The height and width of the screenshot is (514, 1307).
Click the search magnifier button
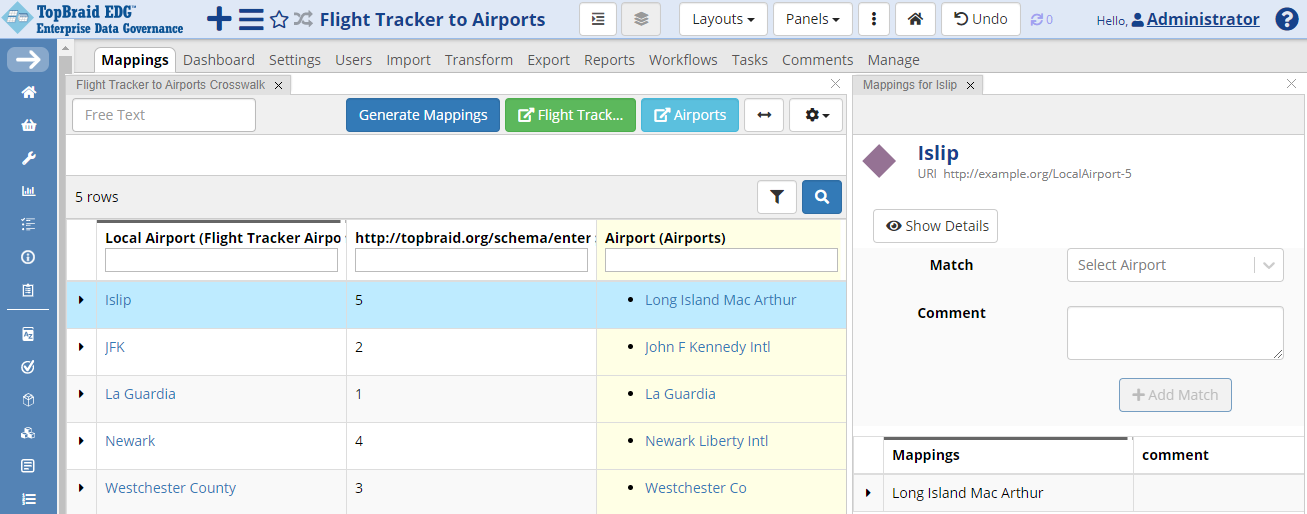pyautogui.click(x=821, y=197)
